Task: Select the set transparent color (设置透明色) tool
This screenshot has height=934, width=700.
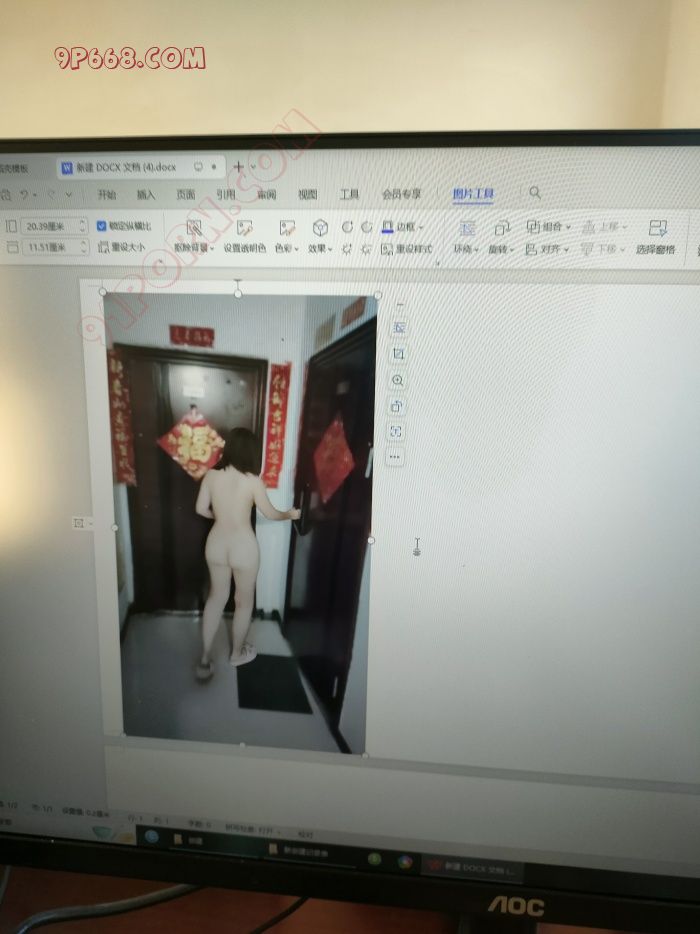Action: (x=244, y=229)
